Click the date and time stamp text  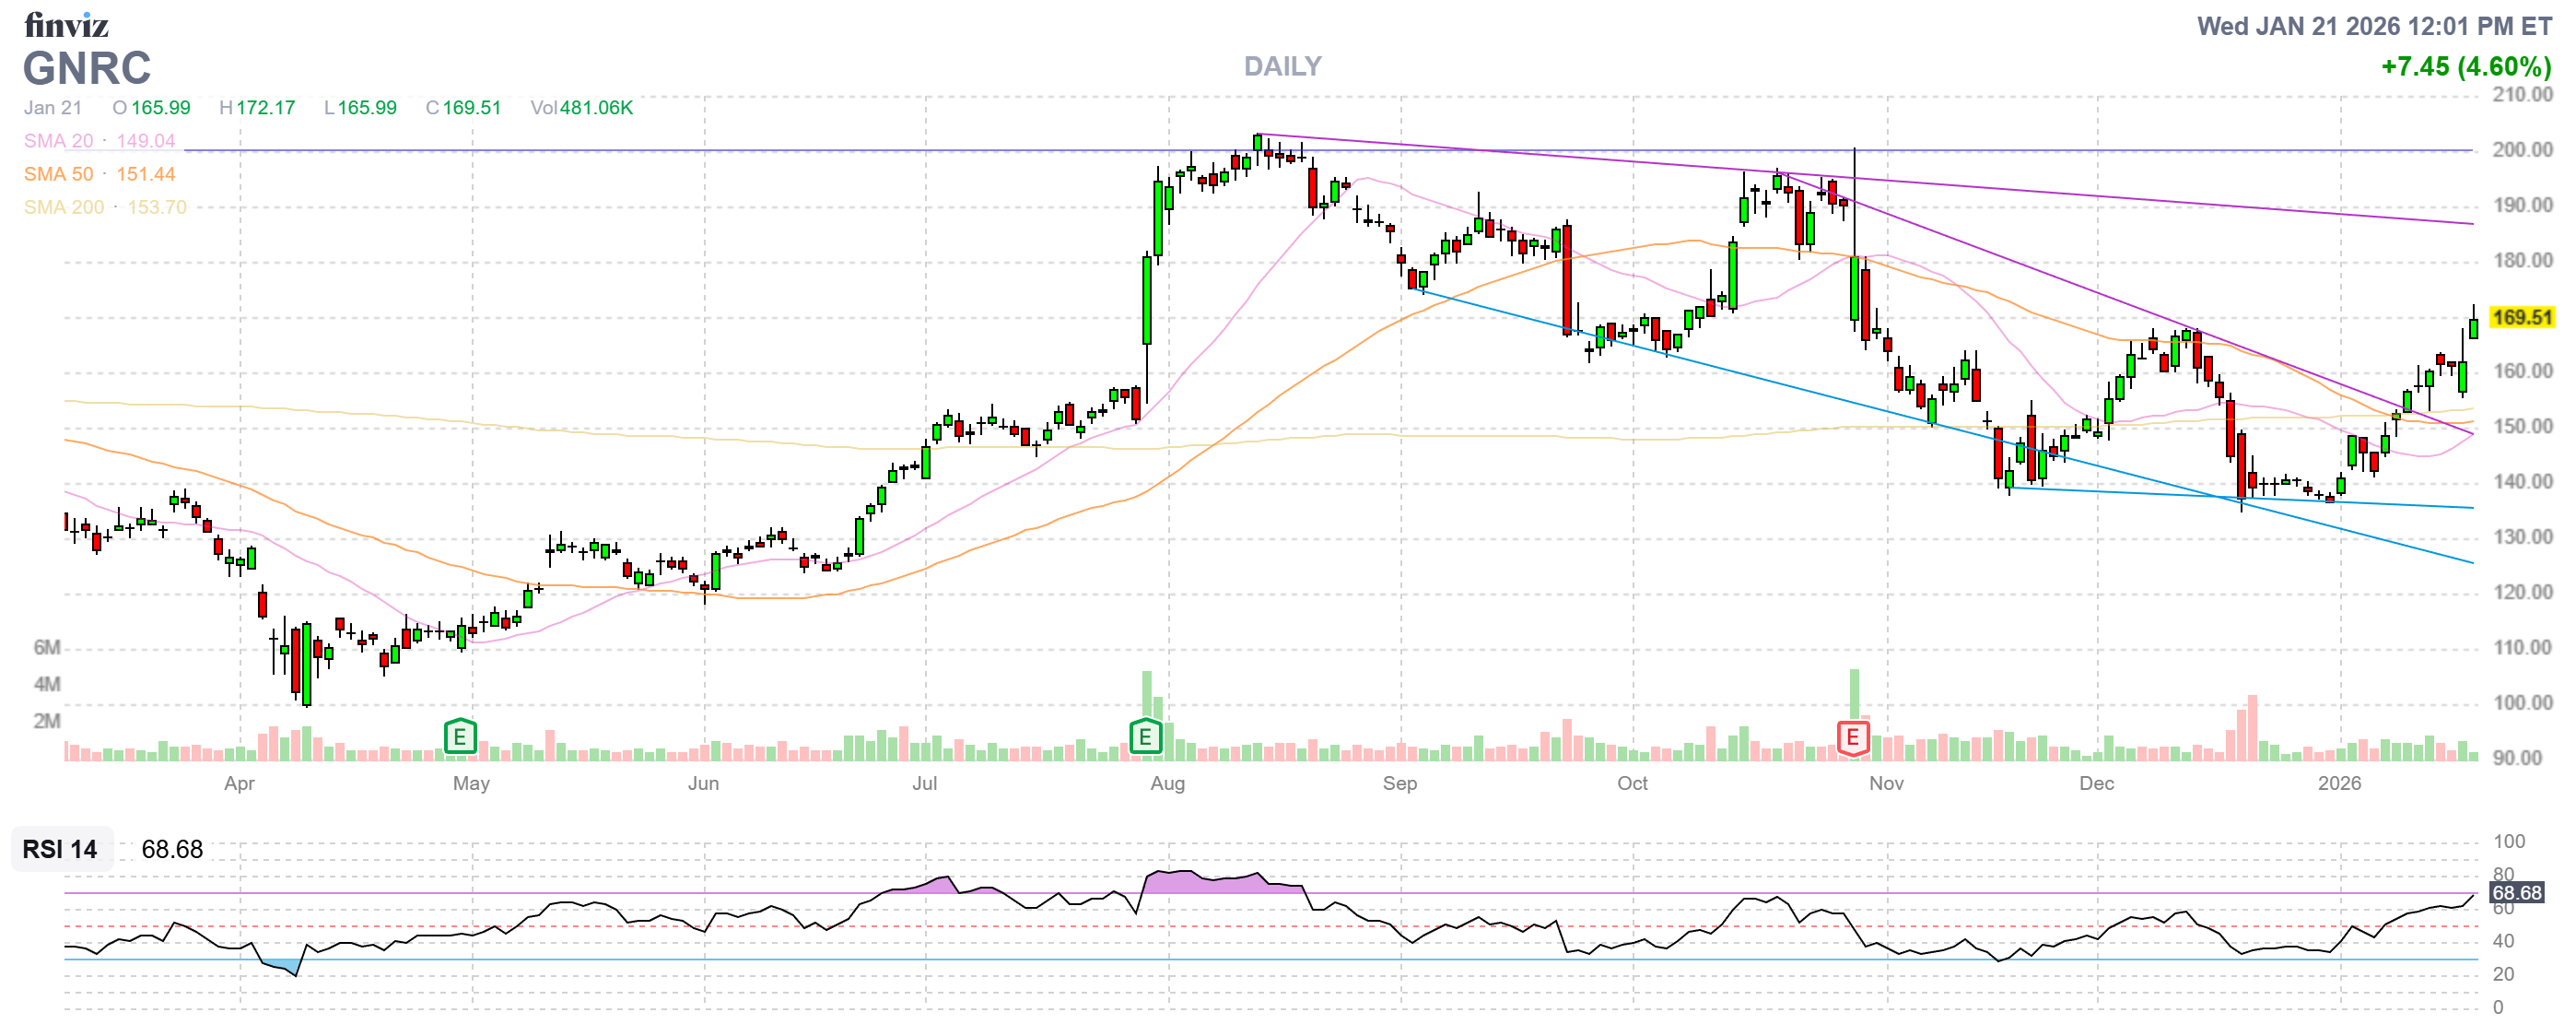[x=2373, y=26]
